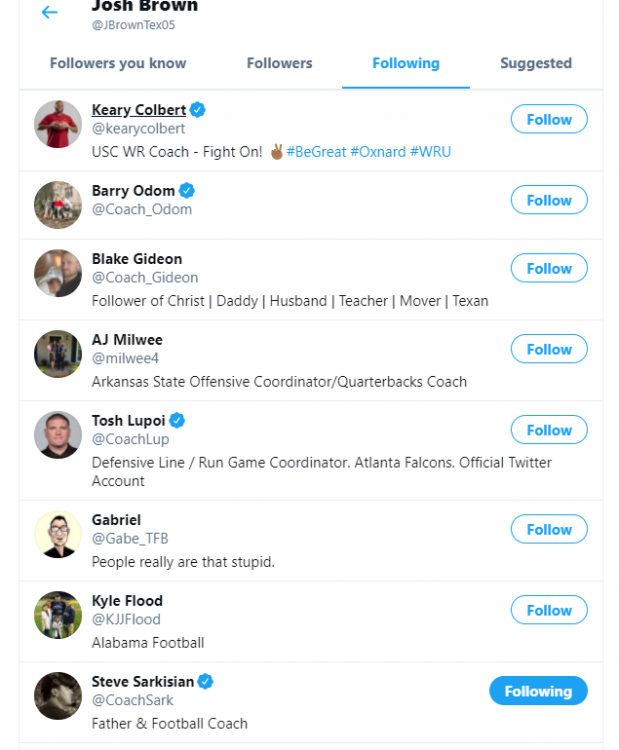Click the #Oxnard hashtag

pos(378,152)
